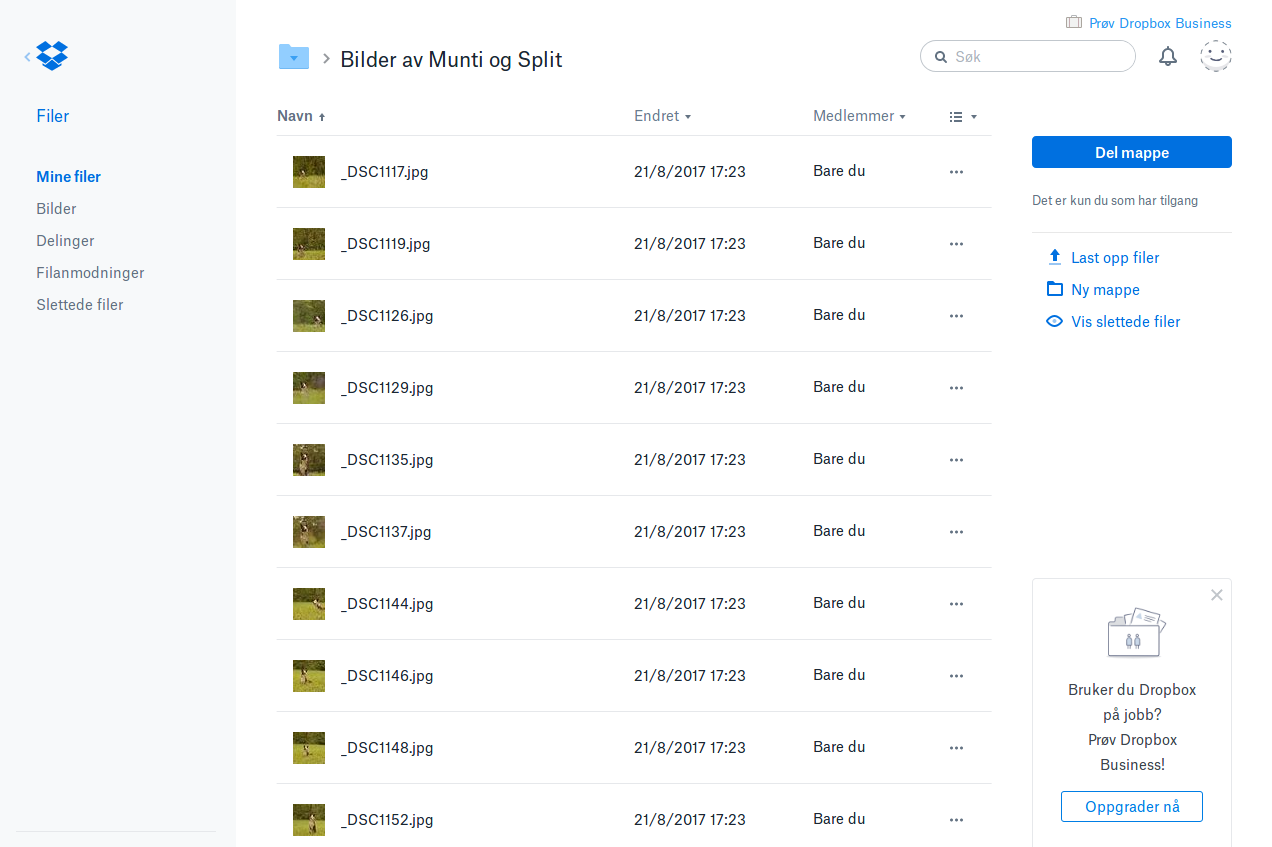Viewport: 1272px width, 847px height.
Task: Open Slettede filer in sidebar
Action: point(80,305)
